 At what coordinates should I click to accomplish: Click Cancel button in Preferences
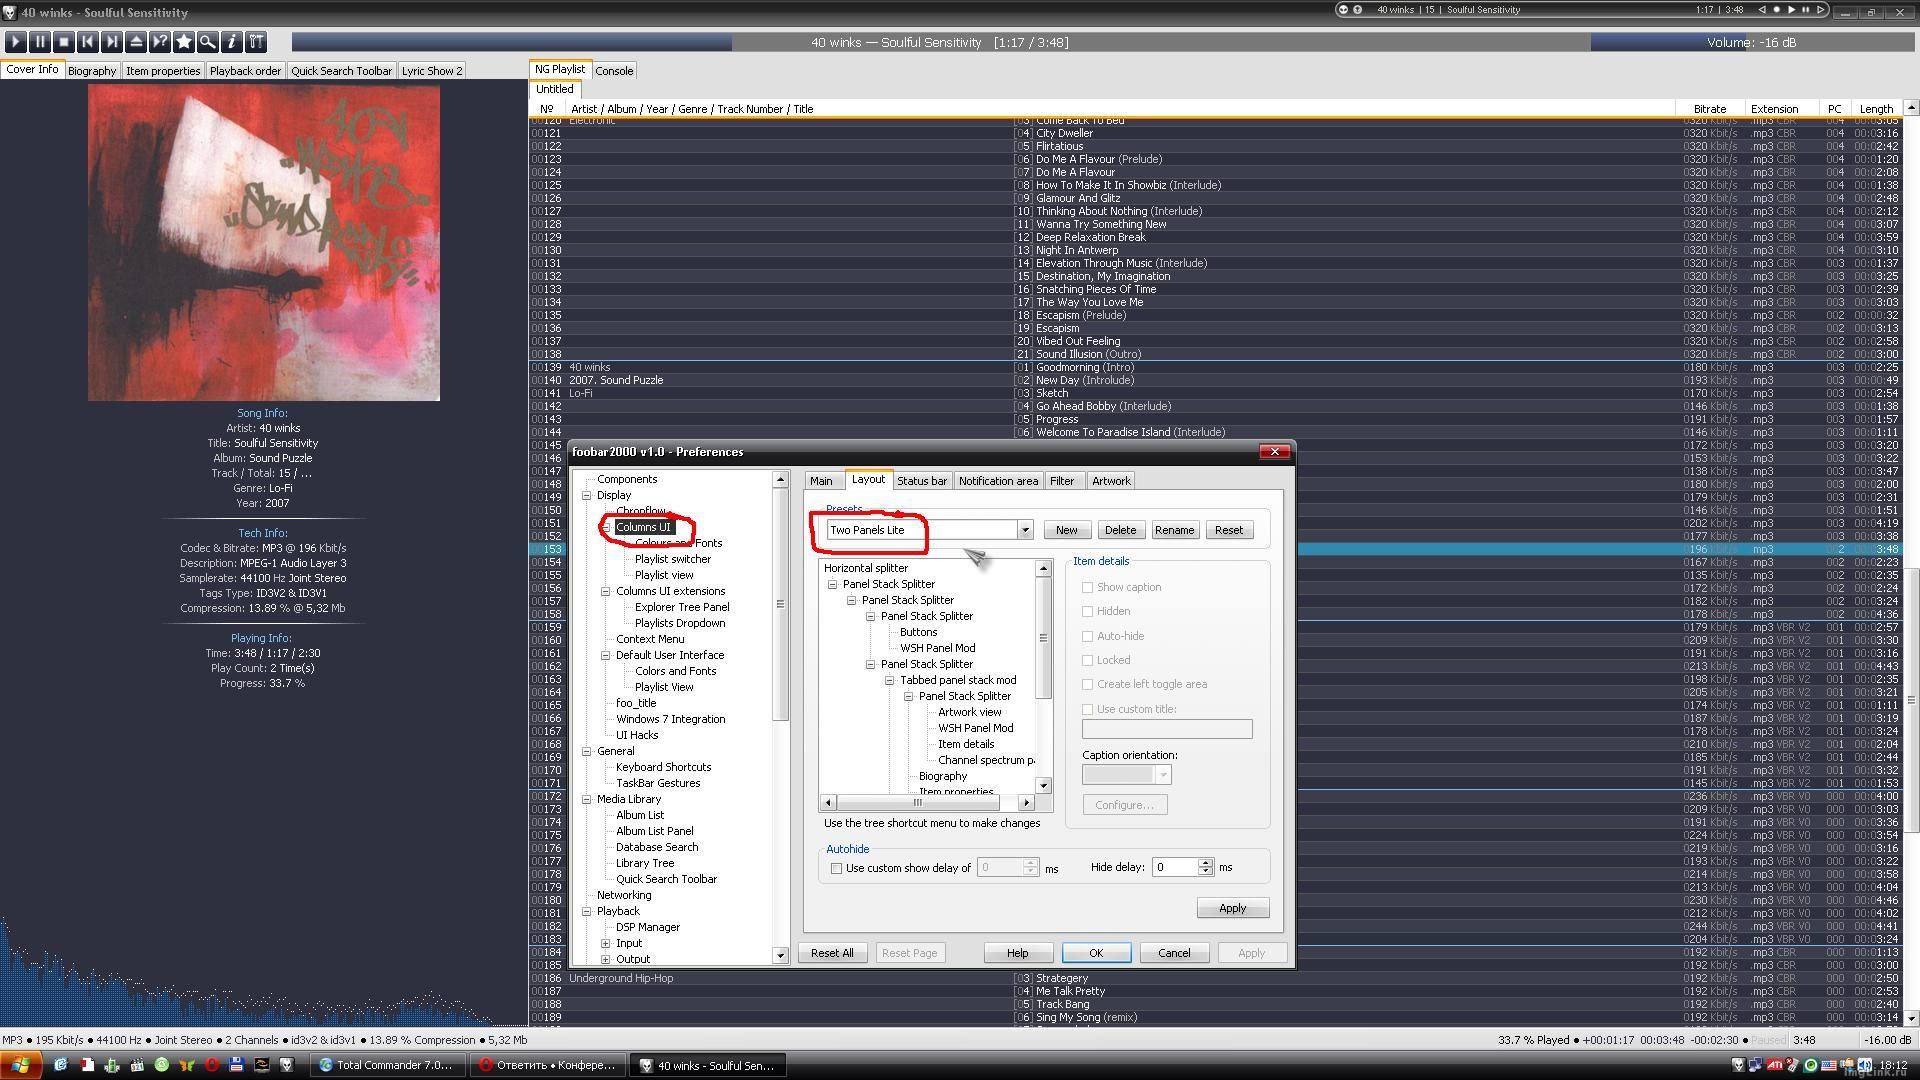[1174, 953]
